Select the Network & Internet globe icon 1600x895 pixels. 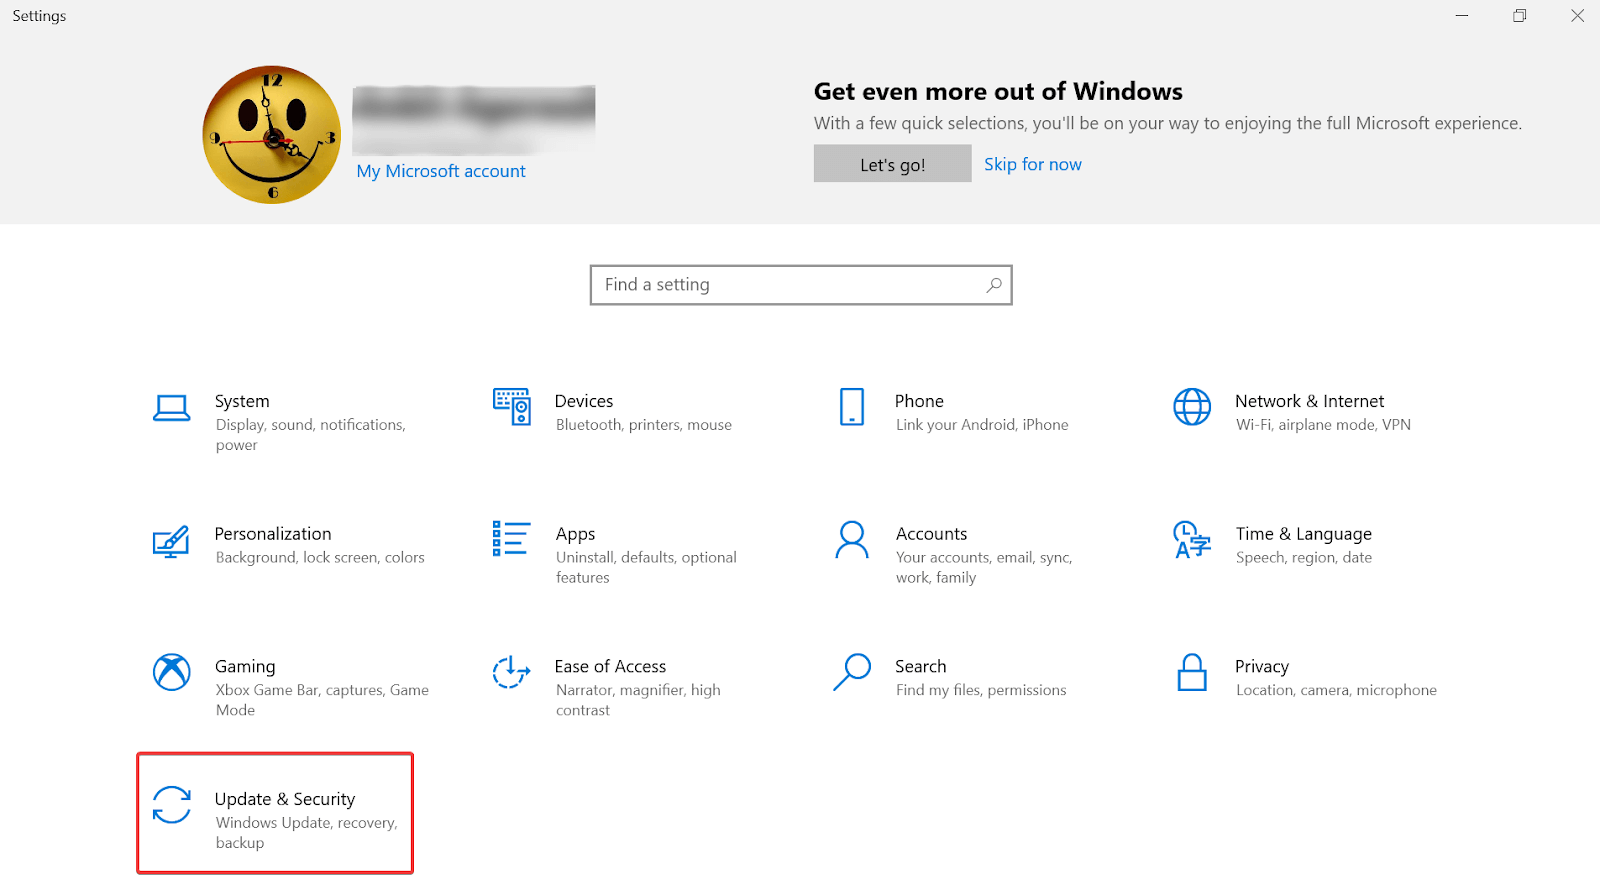(1192, 407)
